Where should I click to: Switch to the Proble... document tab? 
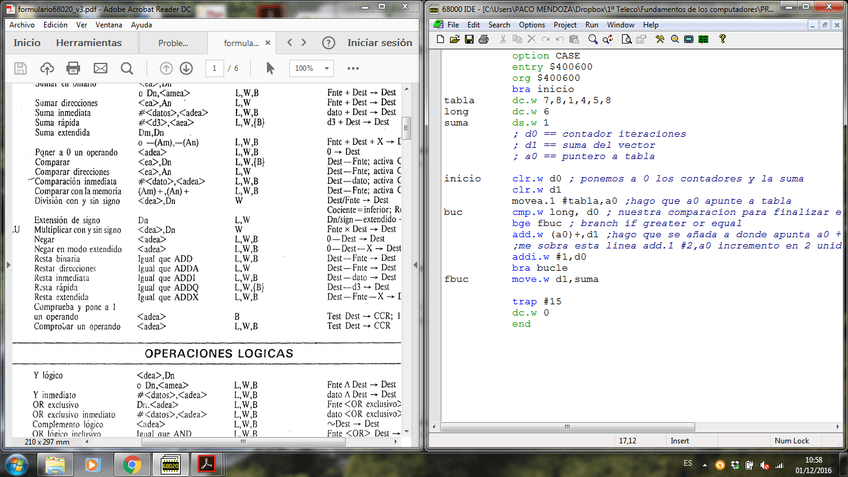point(173,43)
